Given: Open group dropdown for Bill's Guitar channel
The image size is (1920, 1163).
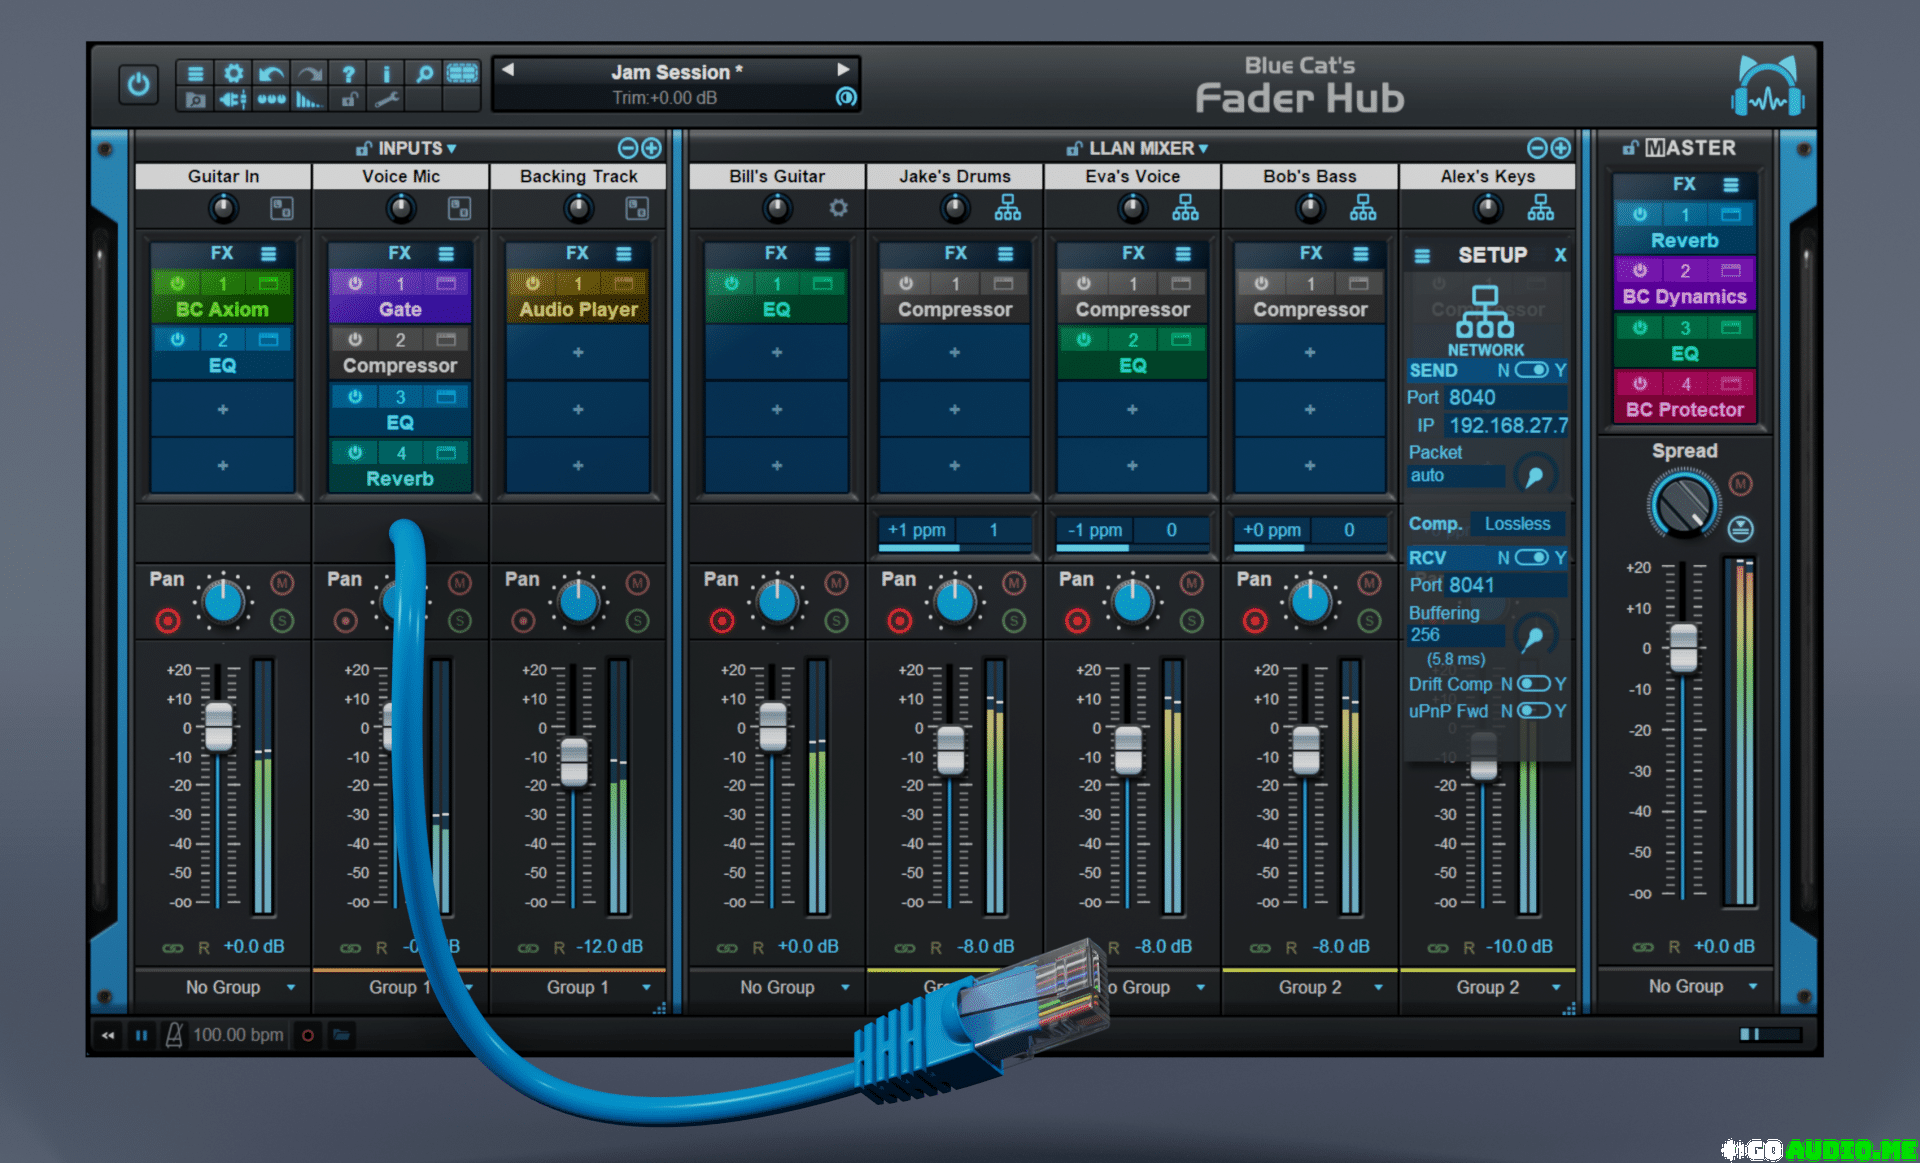Looking at the screenshot, I should pos(845,987).
